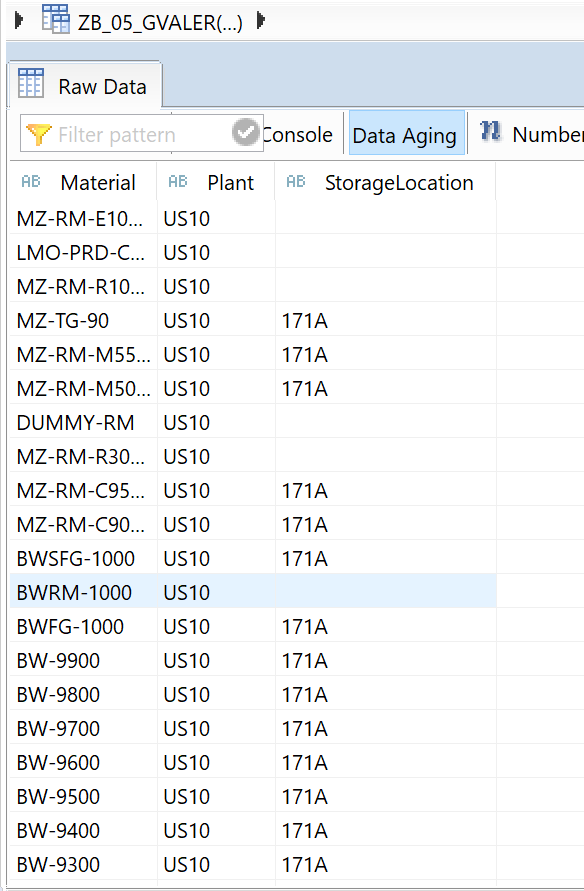584x891 pixels.
Task: Select the DUMMY-RM material cell
Action: (84, 422)
